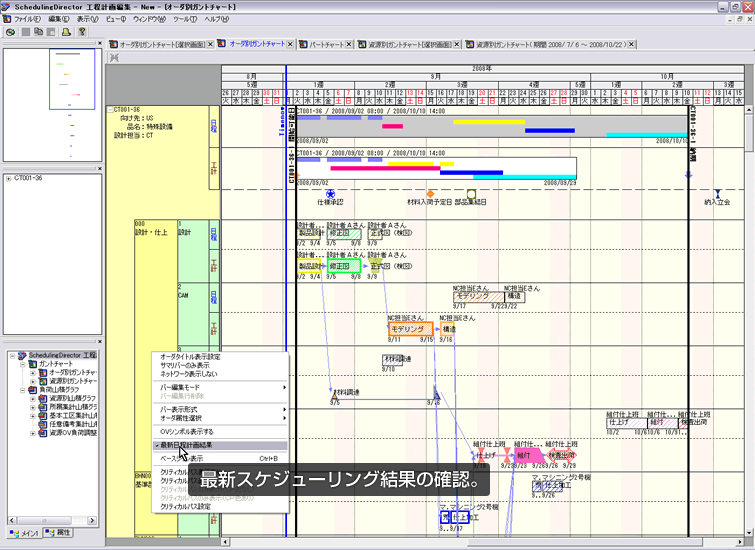Open the バー表示形式 submenu
Image resolution: width=755 pixels, height=550 pixels.
click(x=221, y=409)
